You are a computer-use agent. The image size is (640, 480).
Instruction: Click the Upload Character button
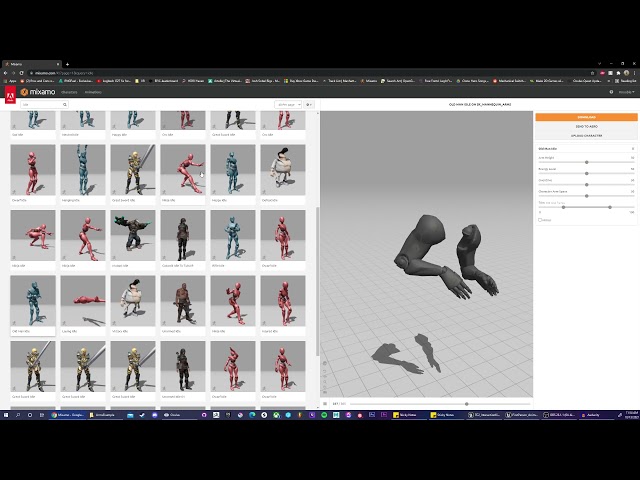[x=586, y=136]
